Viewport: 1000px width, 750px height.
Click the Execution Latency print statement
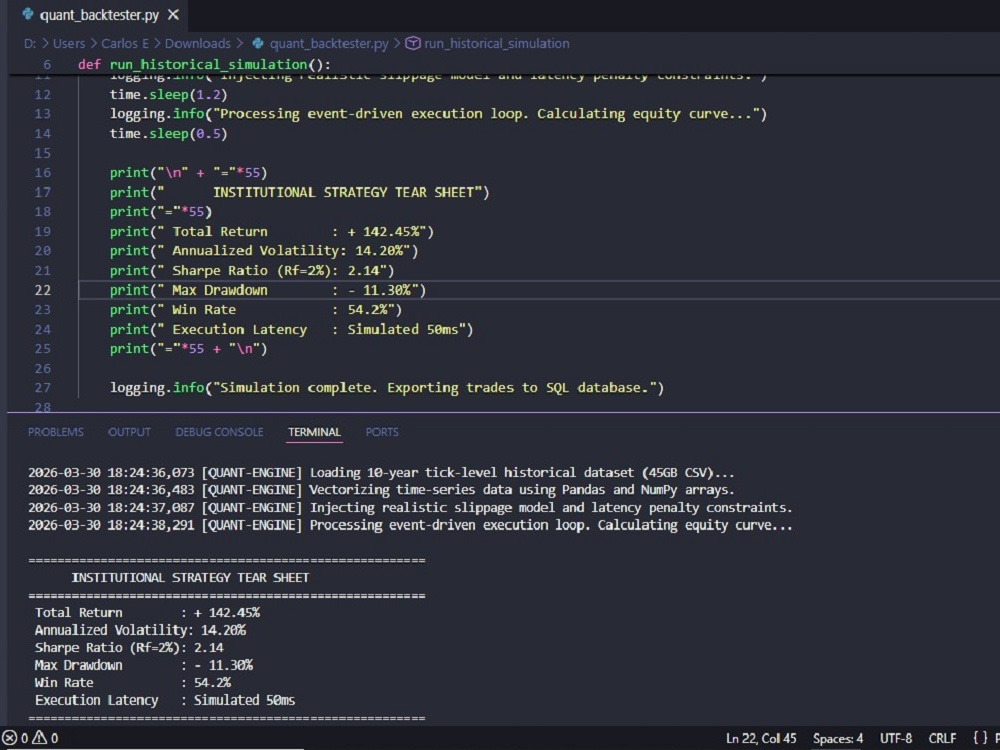point(291,330)
